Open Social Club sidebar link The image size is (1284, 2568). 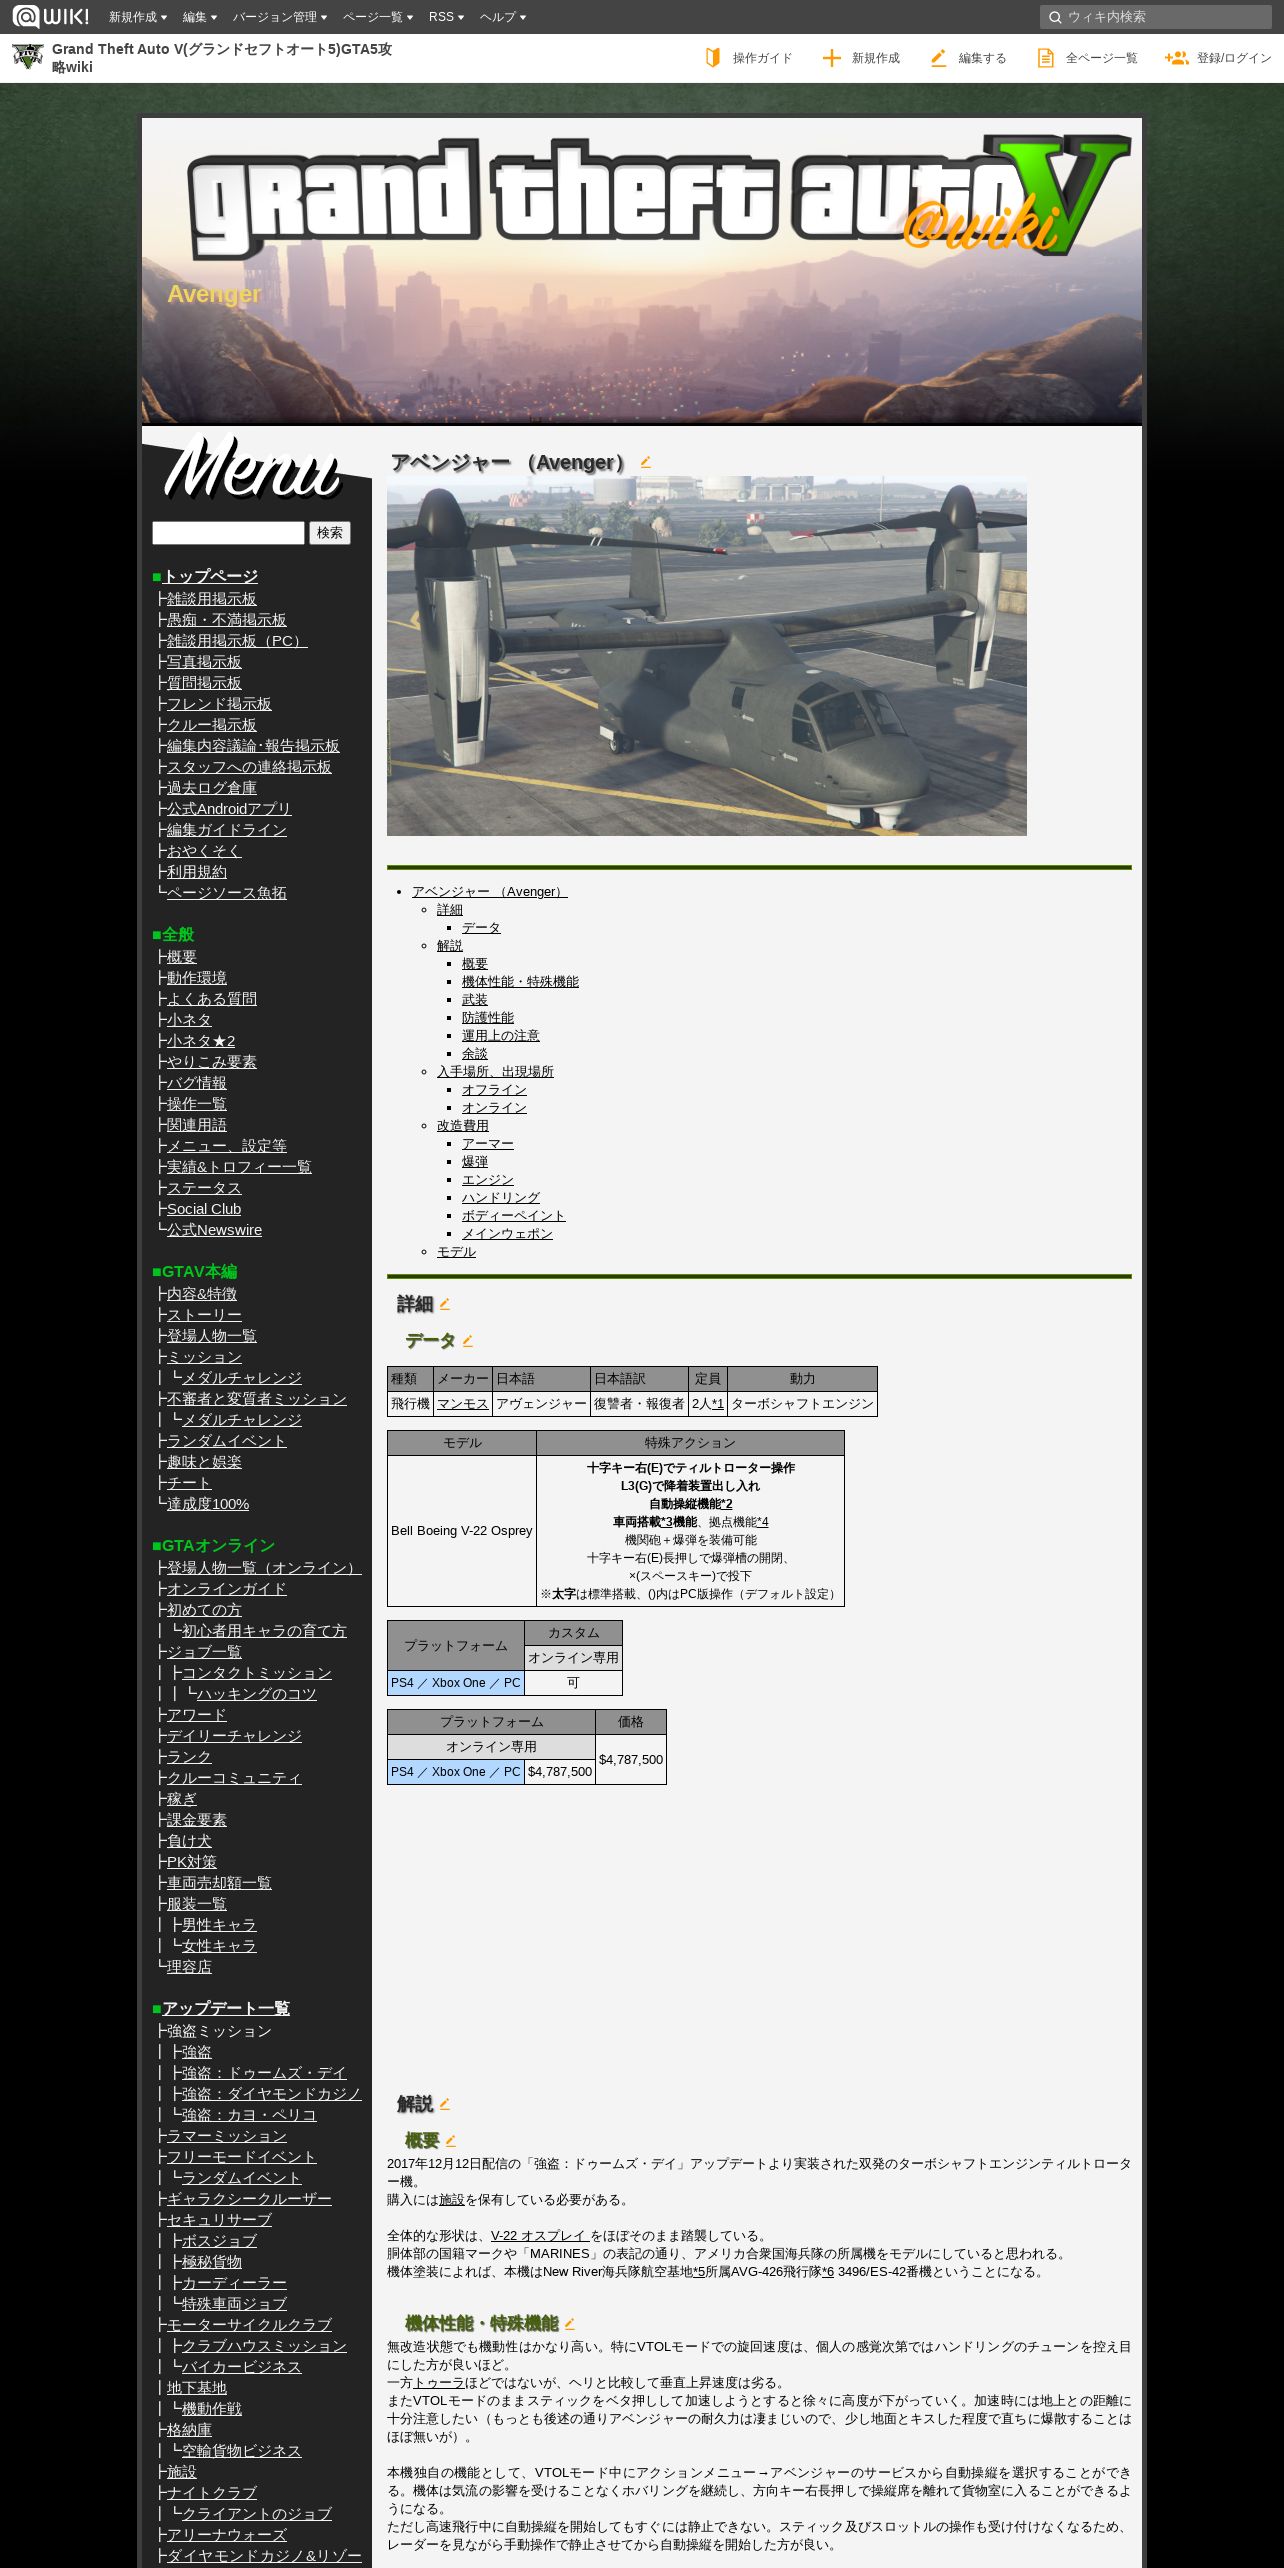(204, 1209)
